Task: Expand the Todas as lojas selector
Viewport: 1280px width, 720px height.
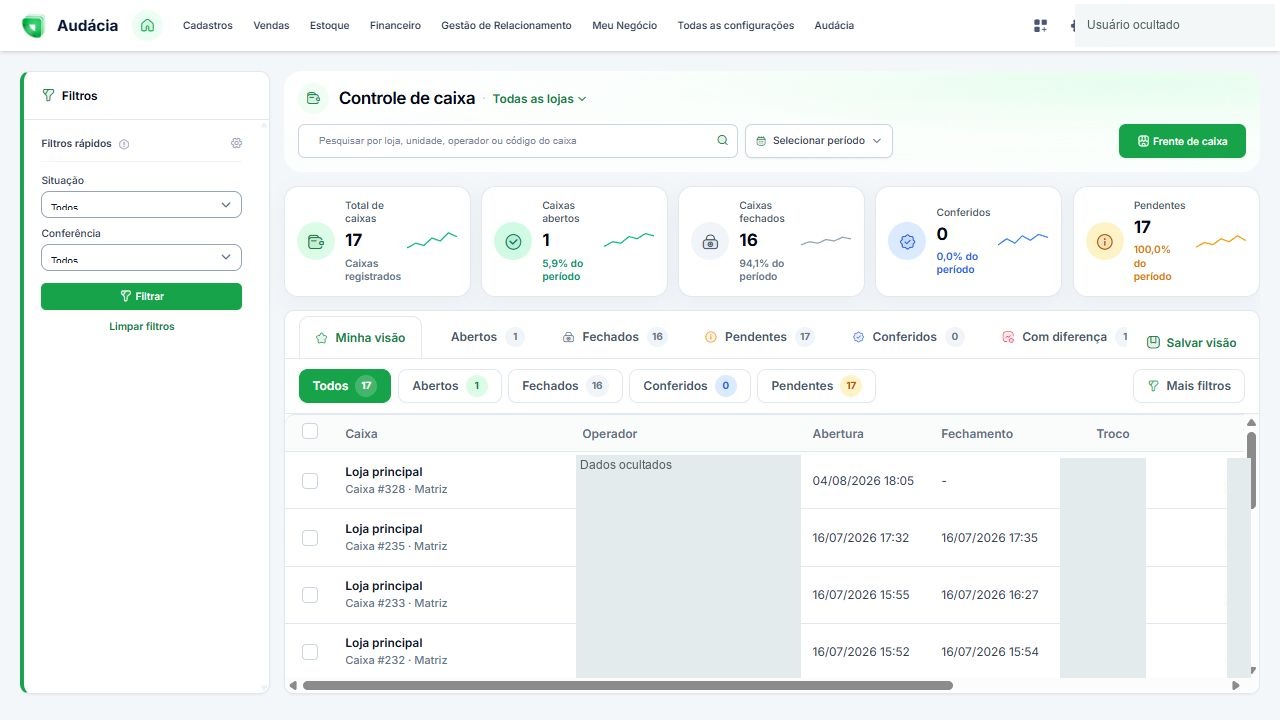Action: coord(540,99)
